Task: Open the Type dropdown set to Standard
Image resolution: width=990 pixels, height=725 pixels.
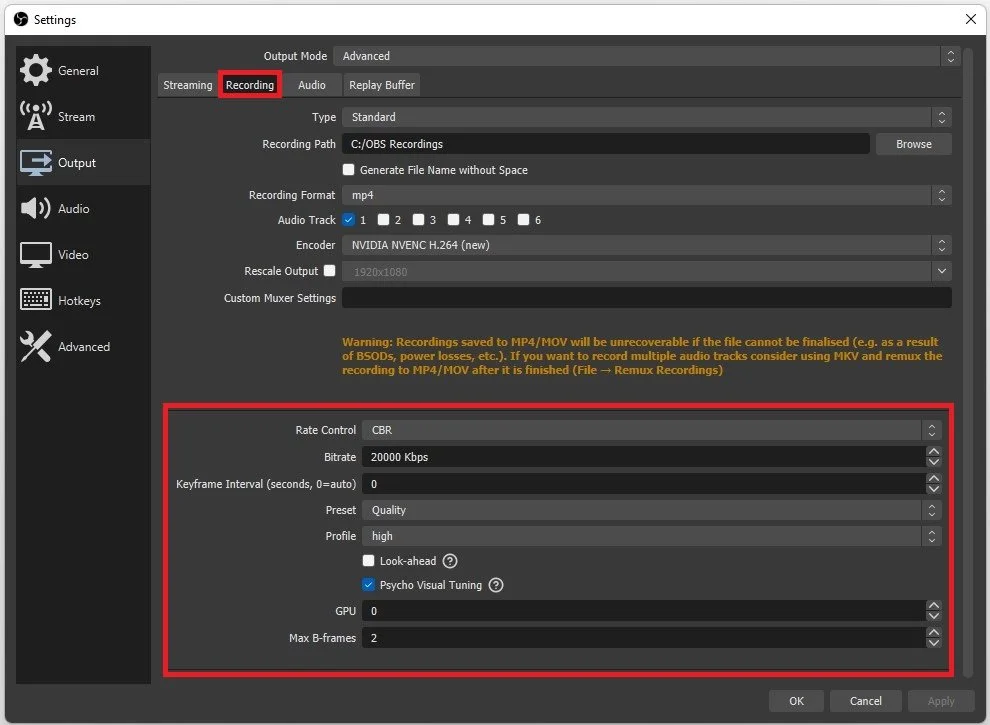Action: pyautogui.click(x=647, y=117)
